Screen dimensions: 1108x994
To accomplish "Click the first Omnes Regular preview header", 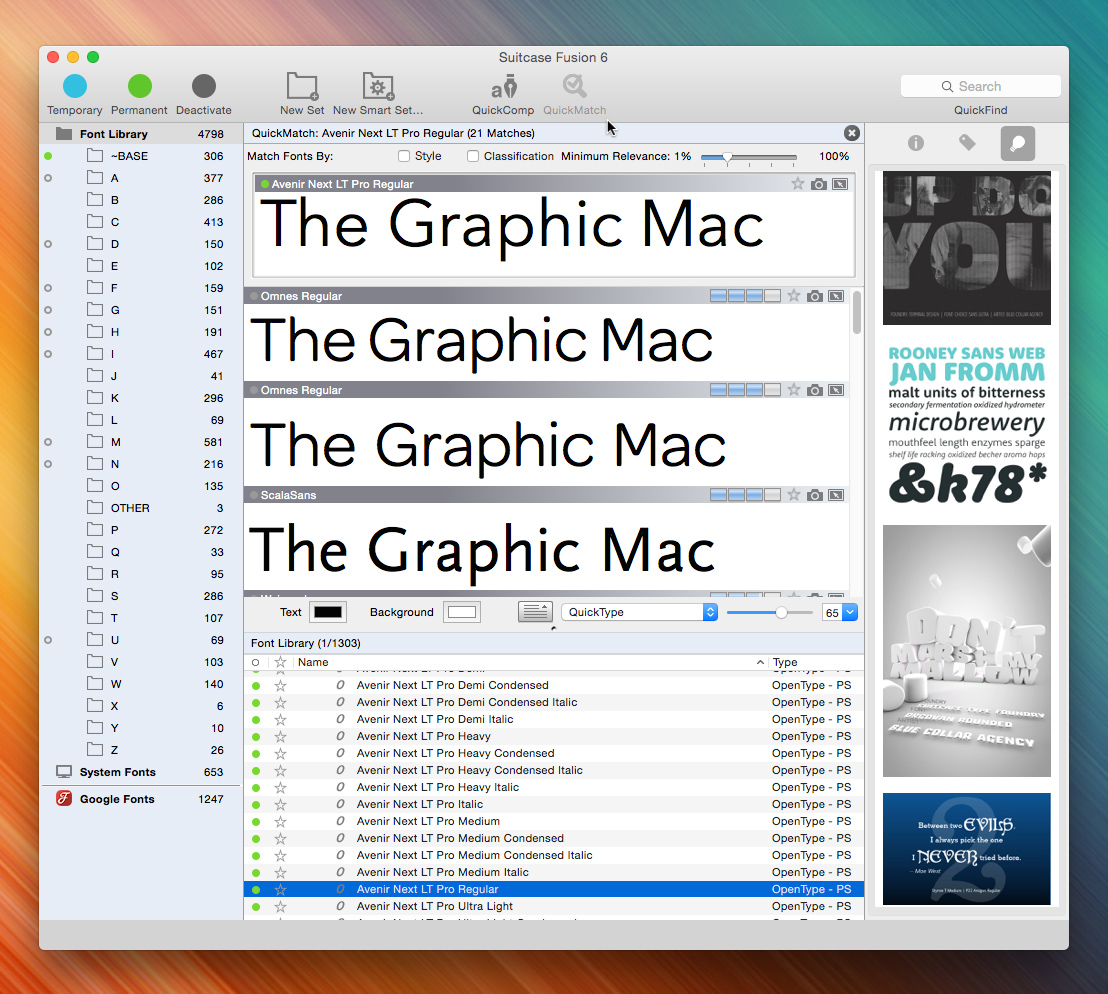I will [x=546, y=296].
